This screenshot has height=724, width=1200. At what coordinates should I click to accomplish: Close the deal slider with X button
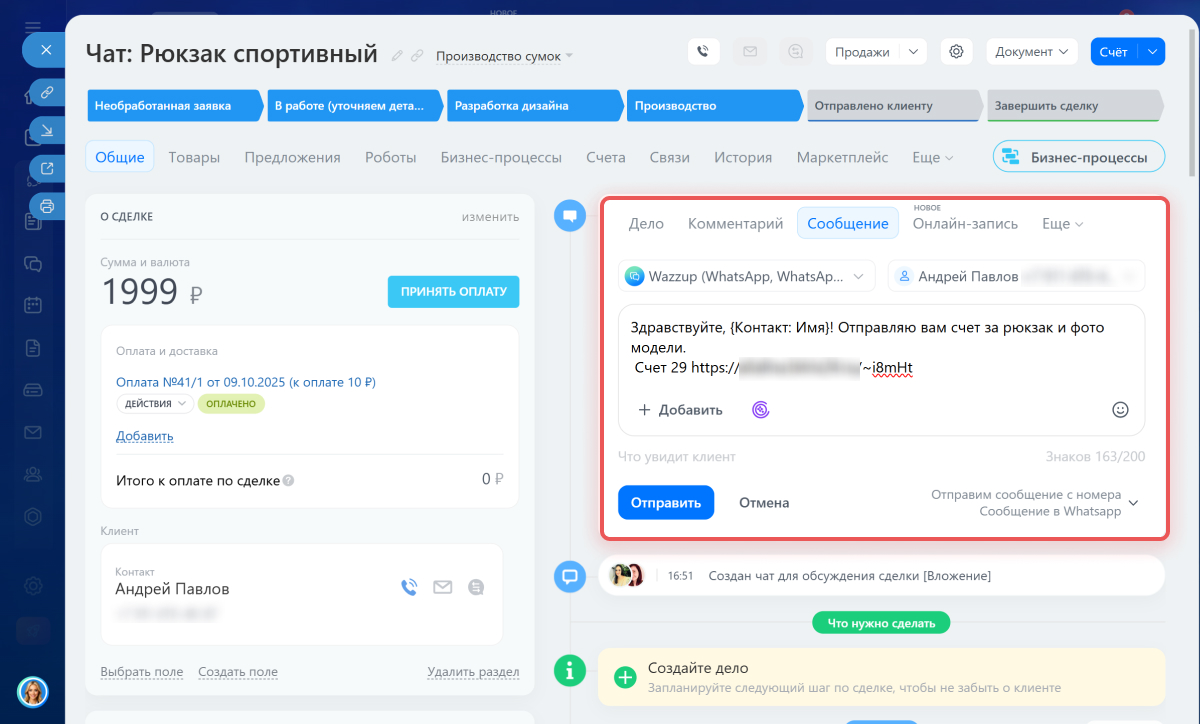coord(45,49)
